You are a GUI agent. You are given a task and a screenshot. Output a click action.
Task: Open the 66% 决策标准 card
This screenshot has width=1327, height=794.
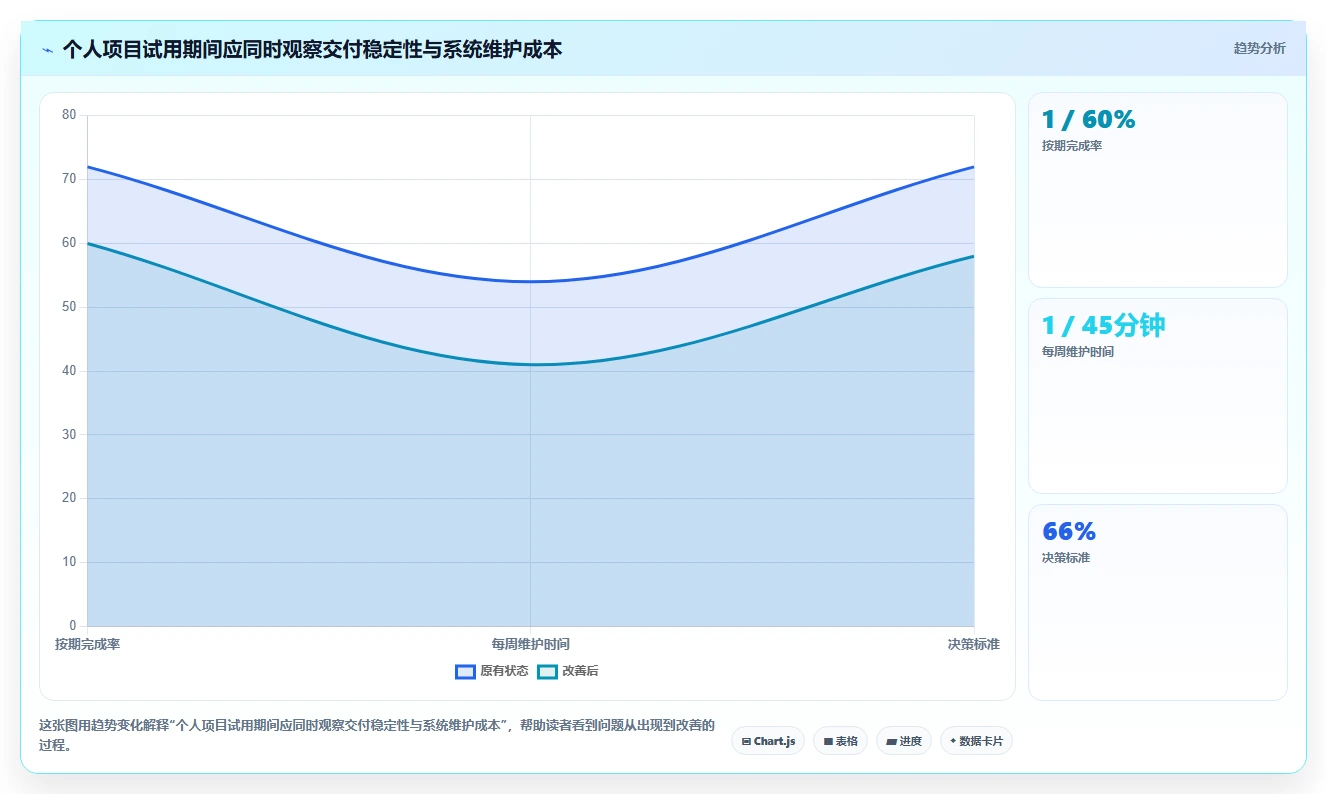(1157, 602)
